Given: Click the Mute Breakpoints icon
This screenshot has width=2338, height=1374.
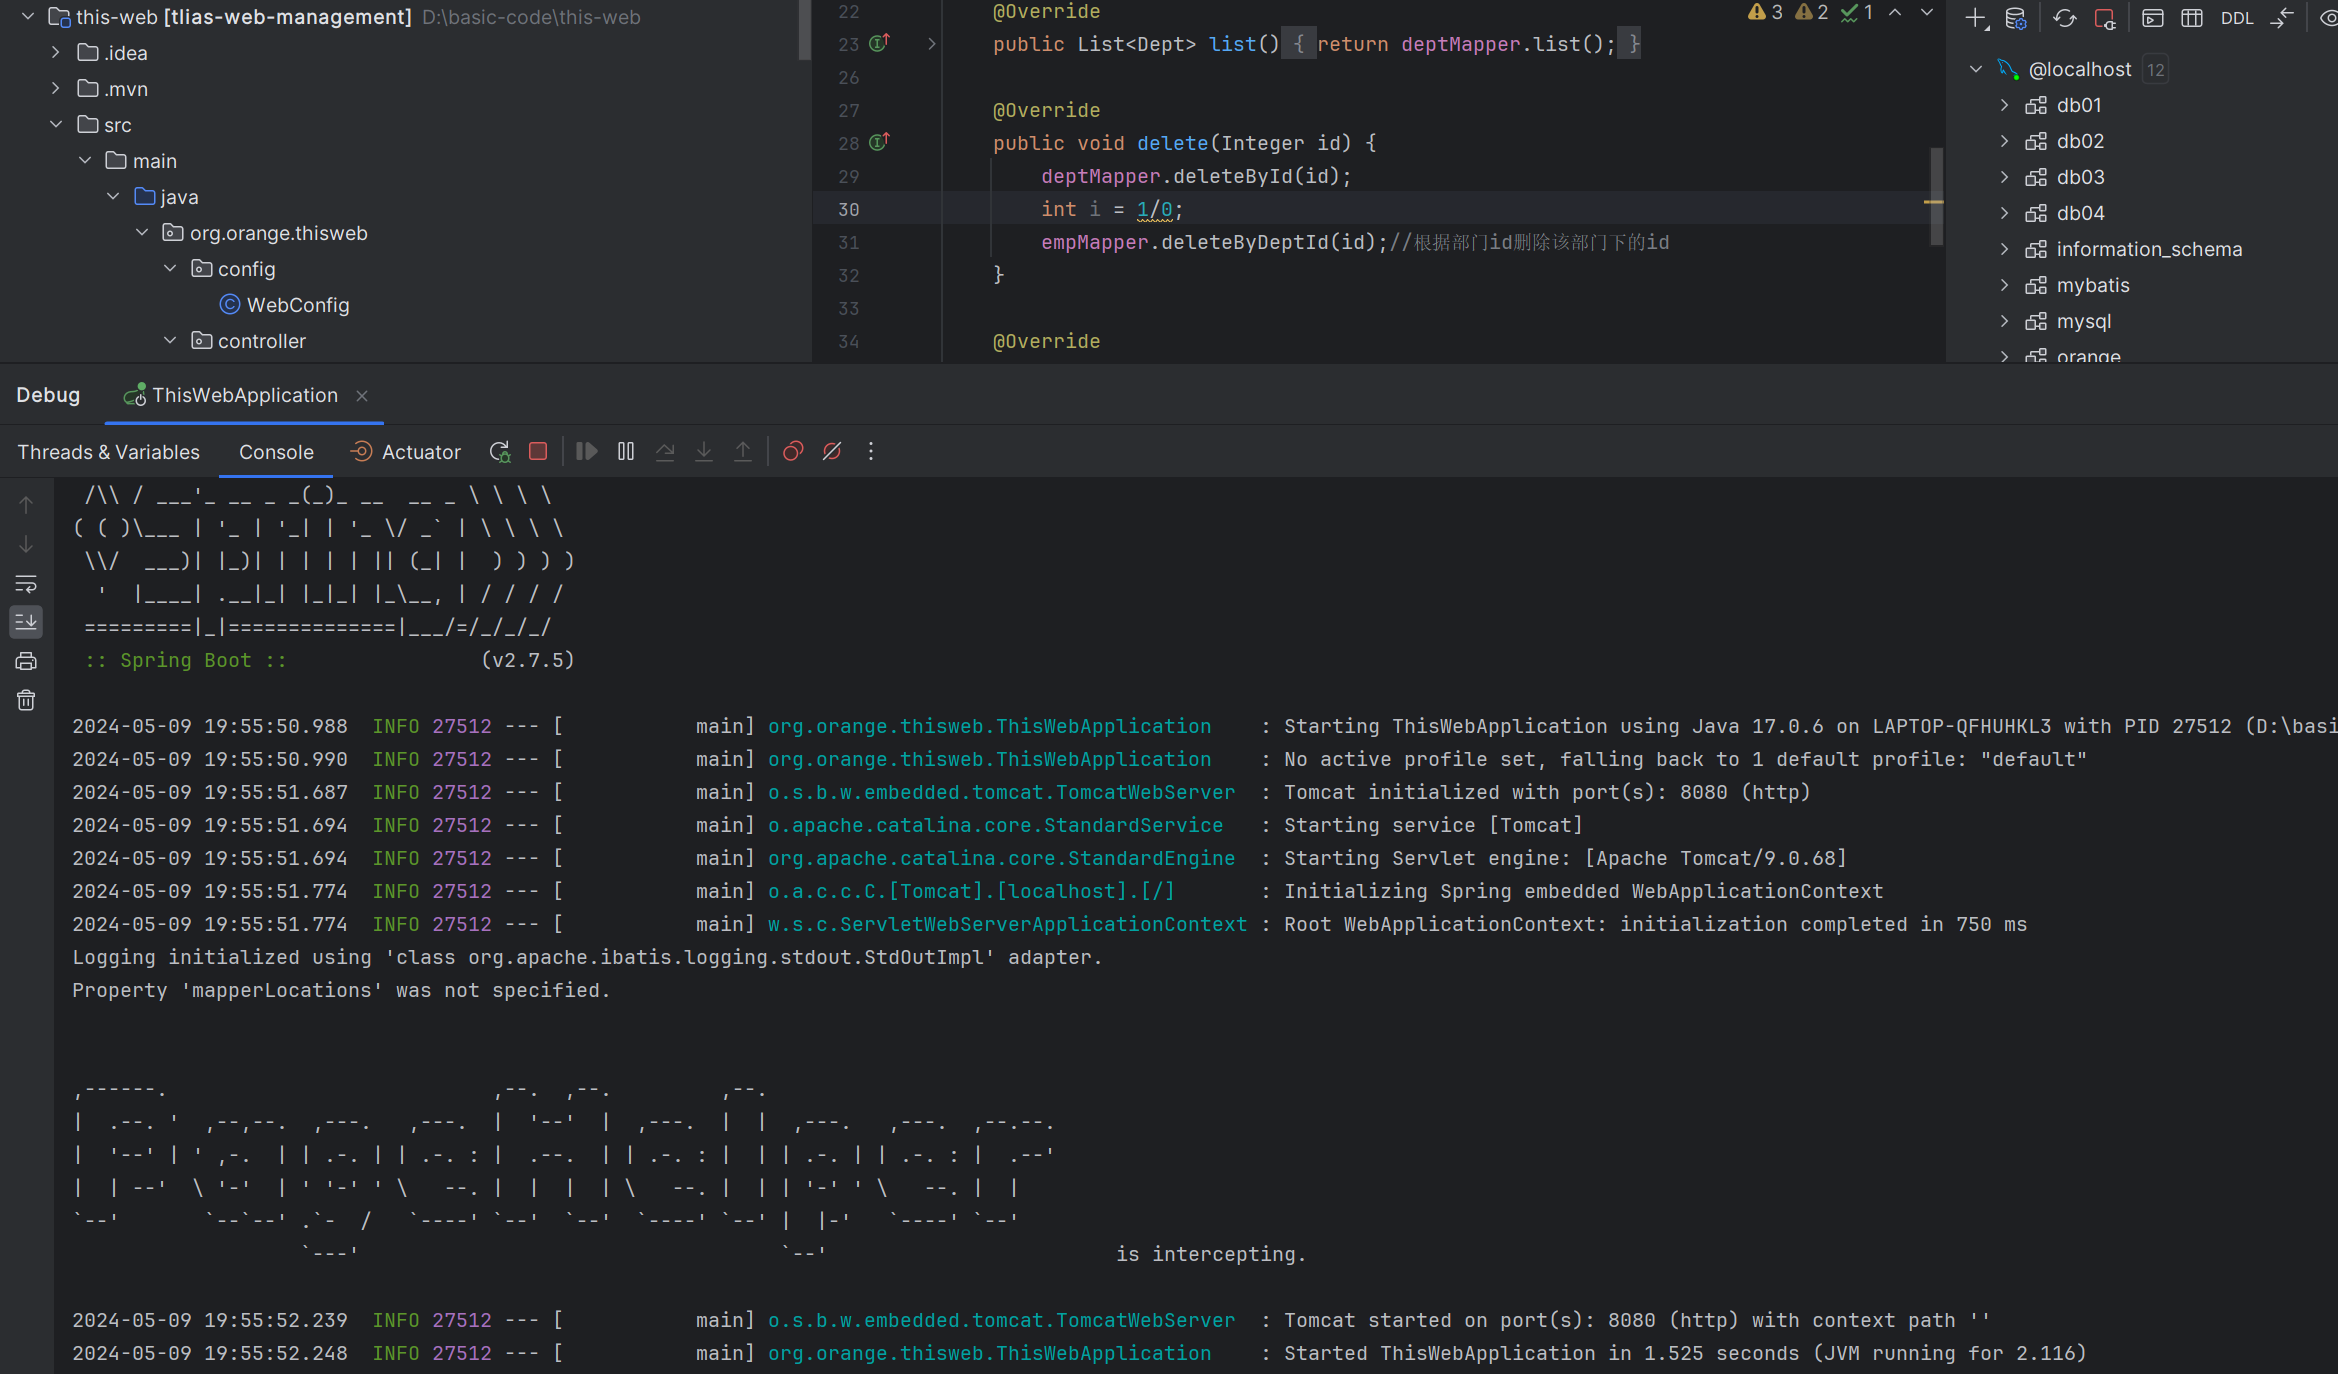Looking at the screenshot, I should point(831,451).
